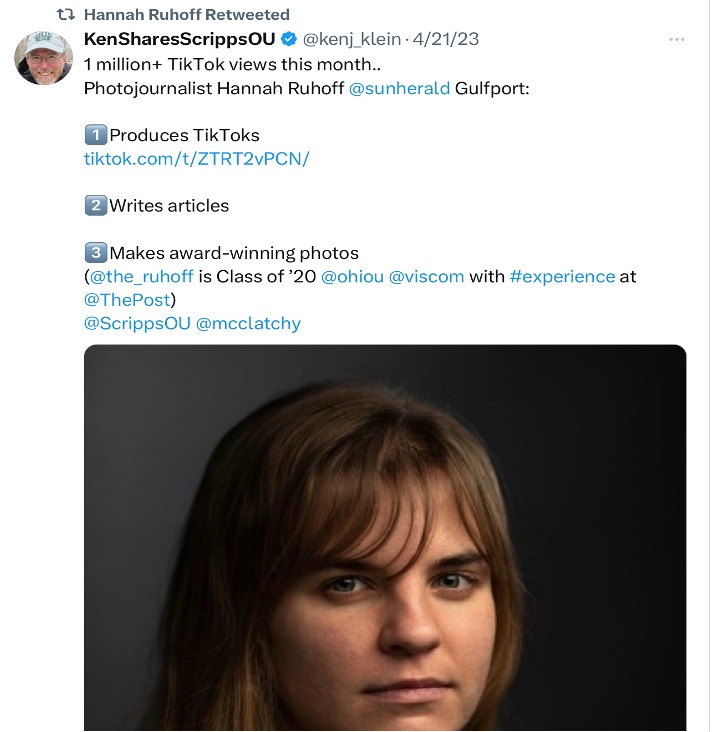Viewport: 718px width, 732px height.
Task: Follow the tiktok.com/t/ZTRT2vPCN/ link
Action: [x=197, y=159]
